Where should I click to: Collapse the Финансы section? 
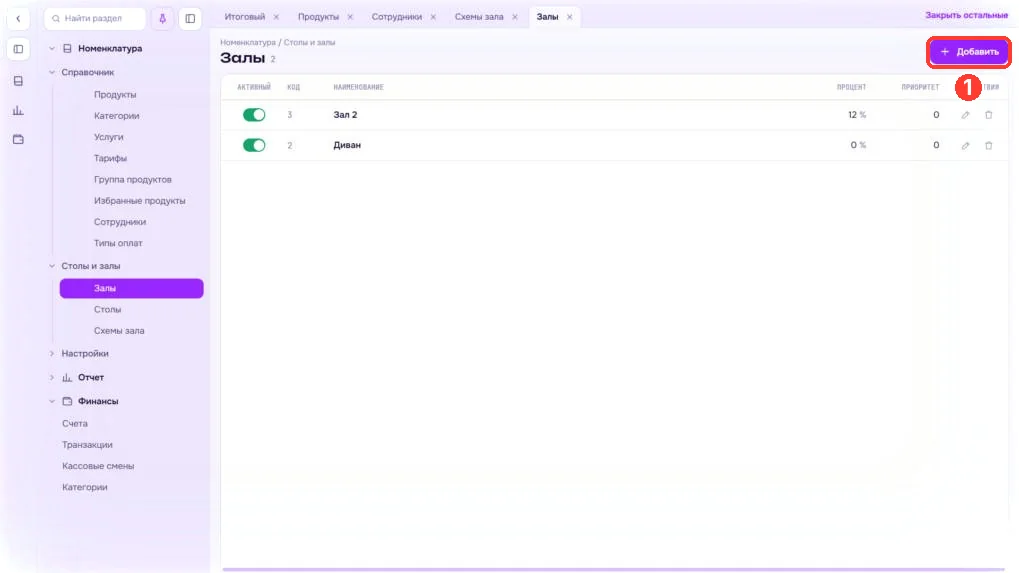52,401
